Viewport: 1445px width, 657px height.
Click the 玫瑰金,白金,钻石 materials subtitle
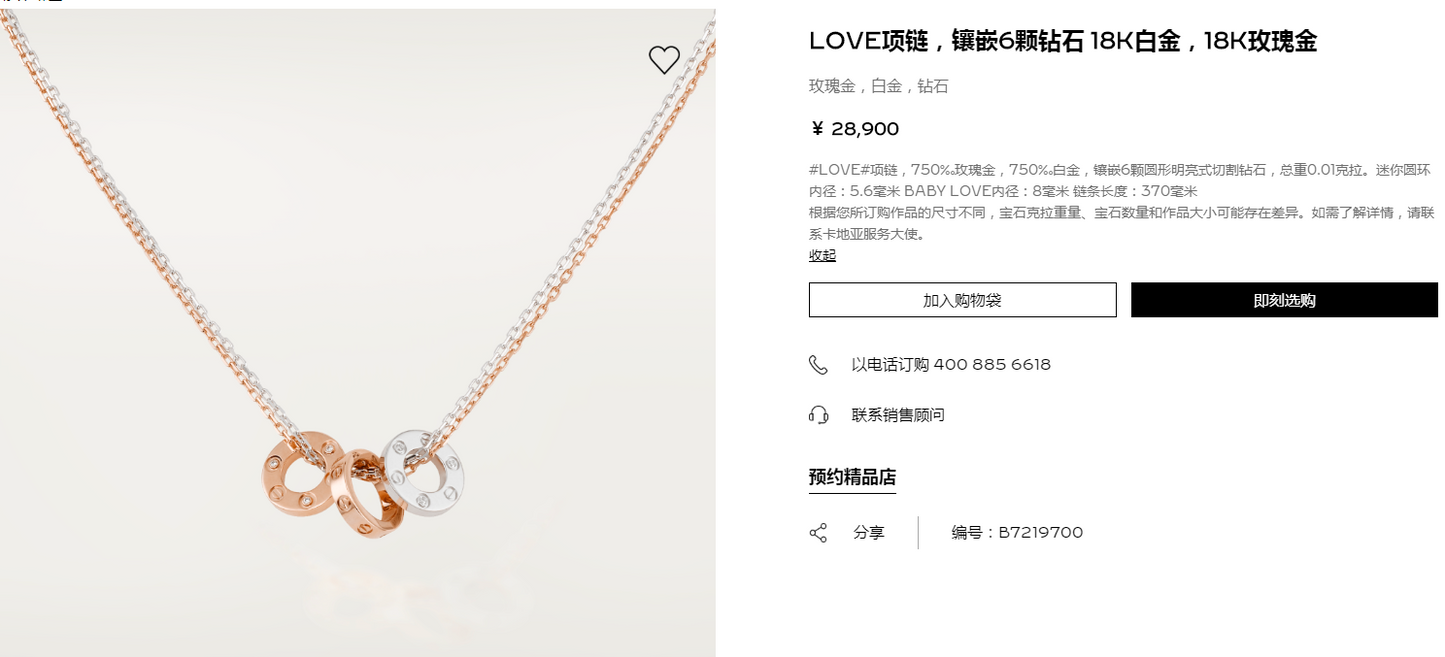pos(879,87)
